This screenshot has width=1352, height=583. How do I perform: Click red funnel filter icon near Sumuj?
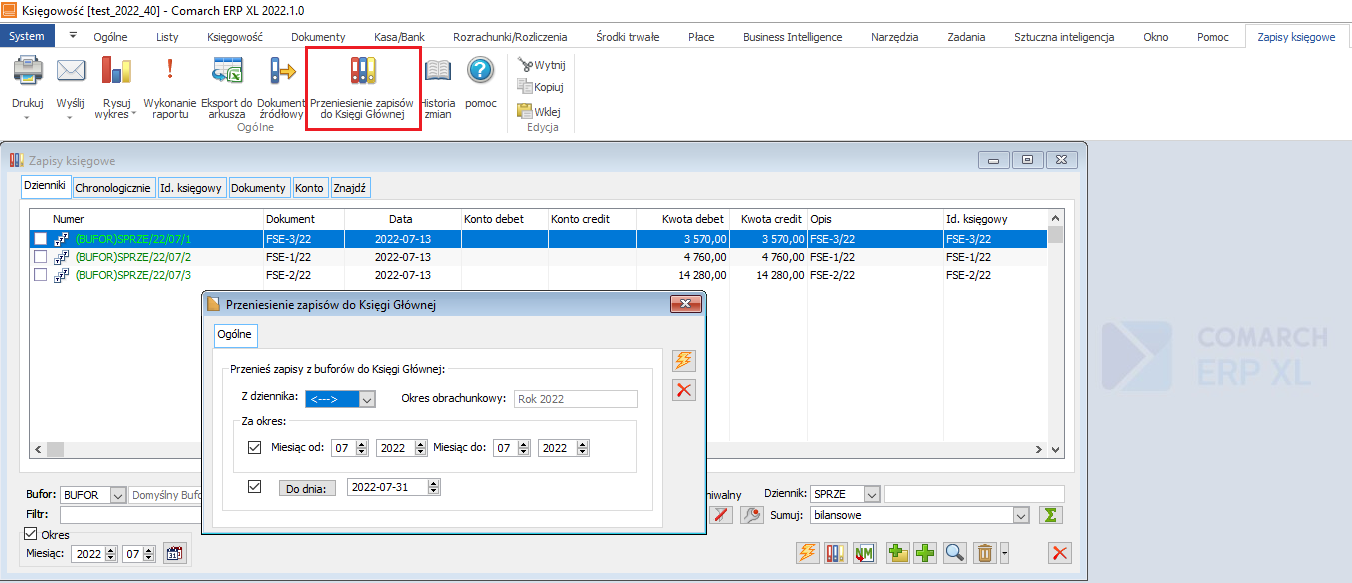click(721, 515)
